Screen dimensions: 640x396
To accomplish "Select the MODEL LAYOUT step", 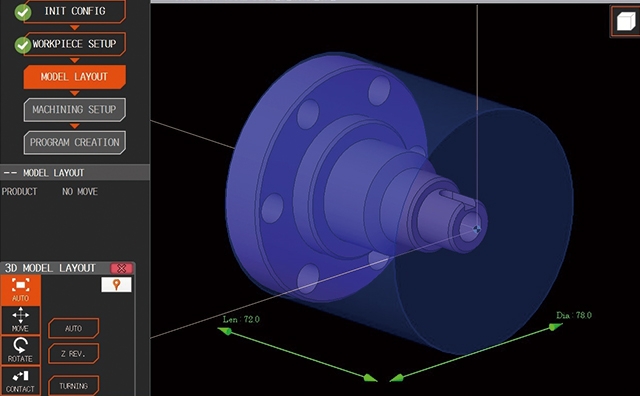I will (74, 77).
